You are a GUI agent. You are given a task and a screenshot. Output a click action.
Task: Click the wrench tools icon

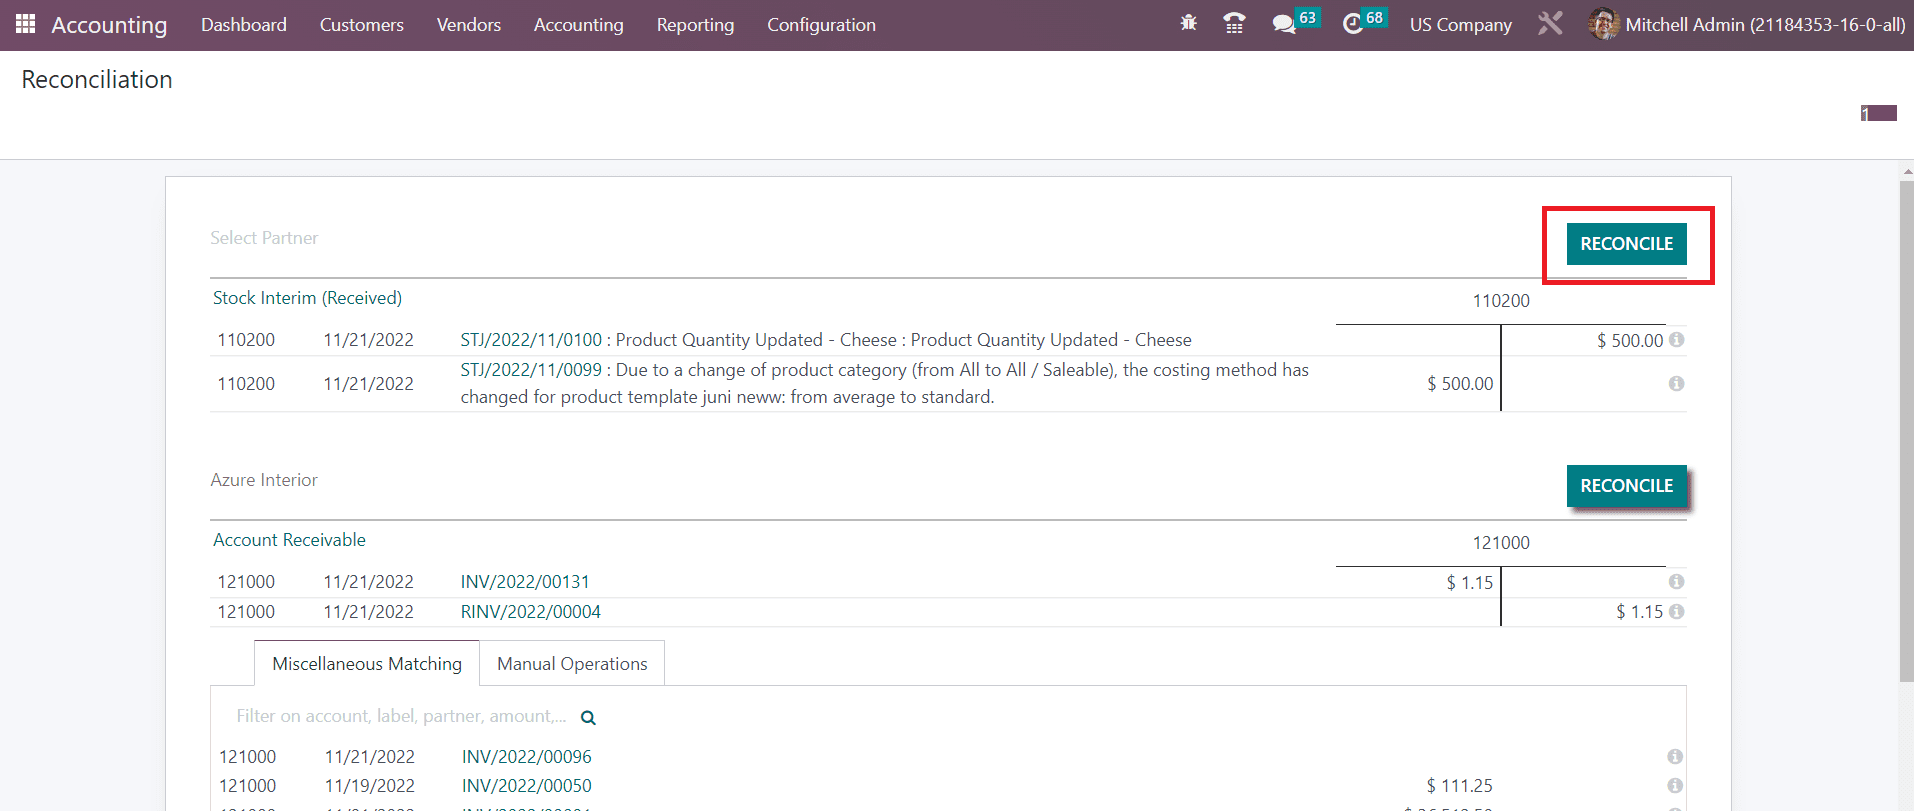1550,24
